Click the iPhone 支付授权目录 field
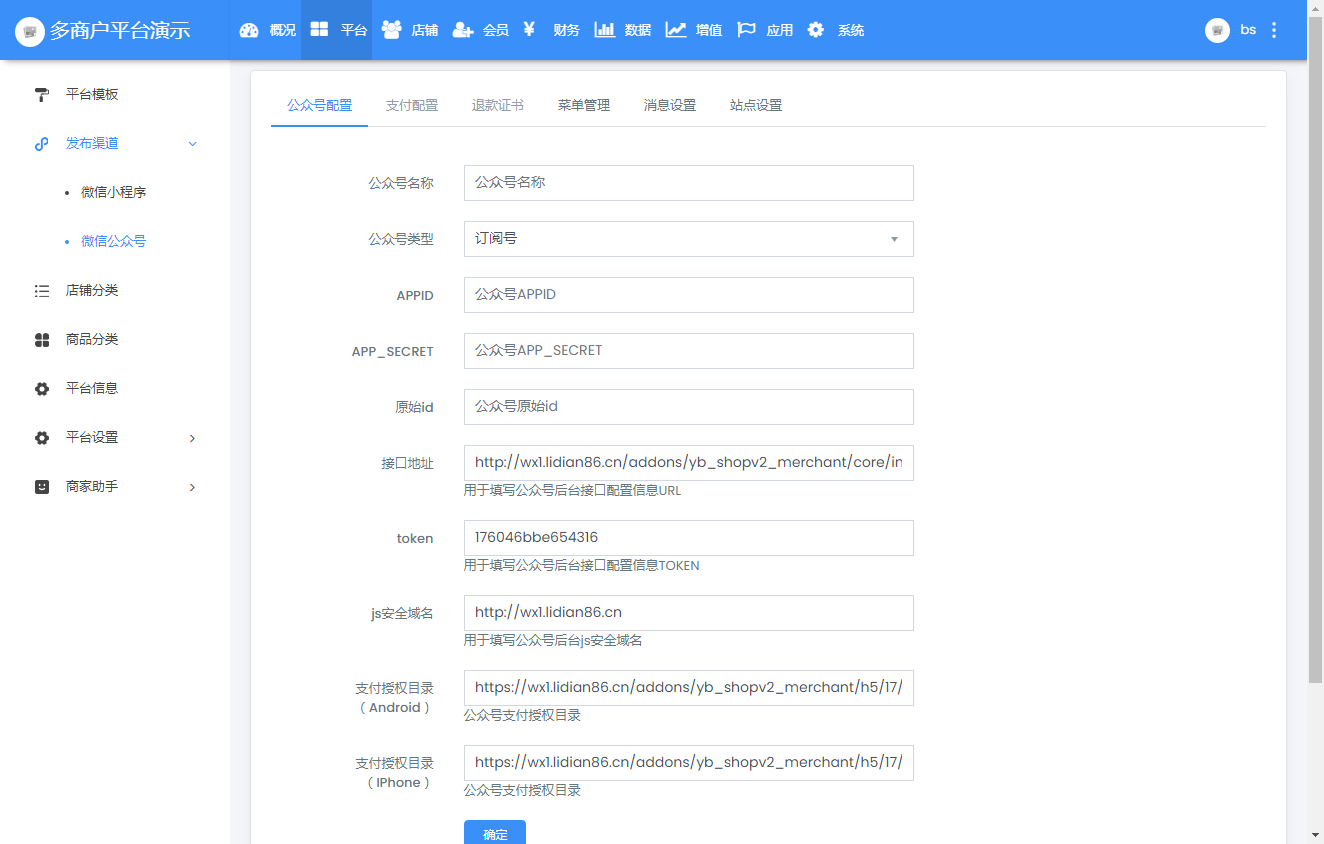Viewport: 1324px width, 844px height. click(x=689, y=763)
